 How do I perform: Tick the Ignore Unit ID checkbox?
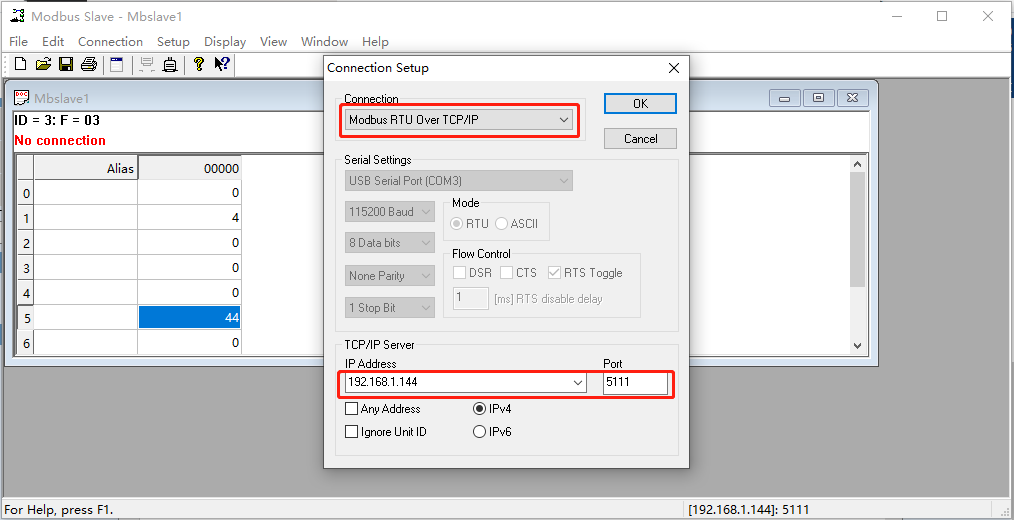[x=351, y=432]
